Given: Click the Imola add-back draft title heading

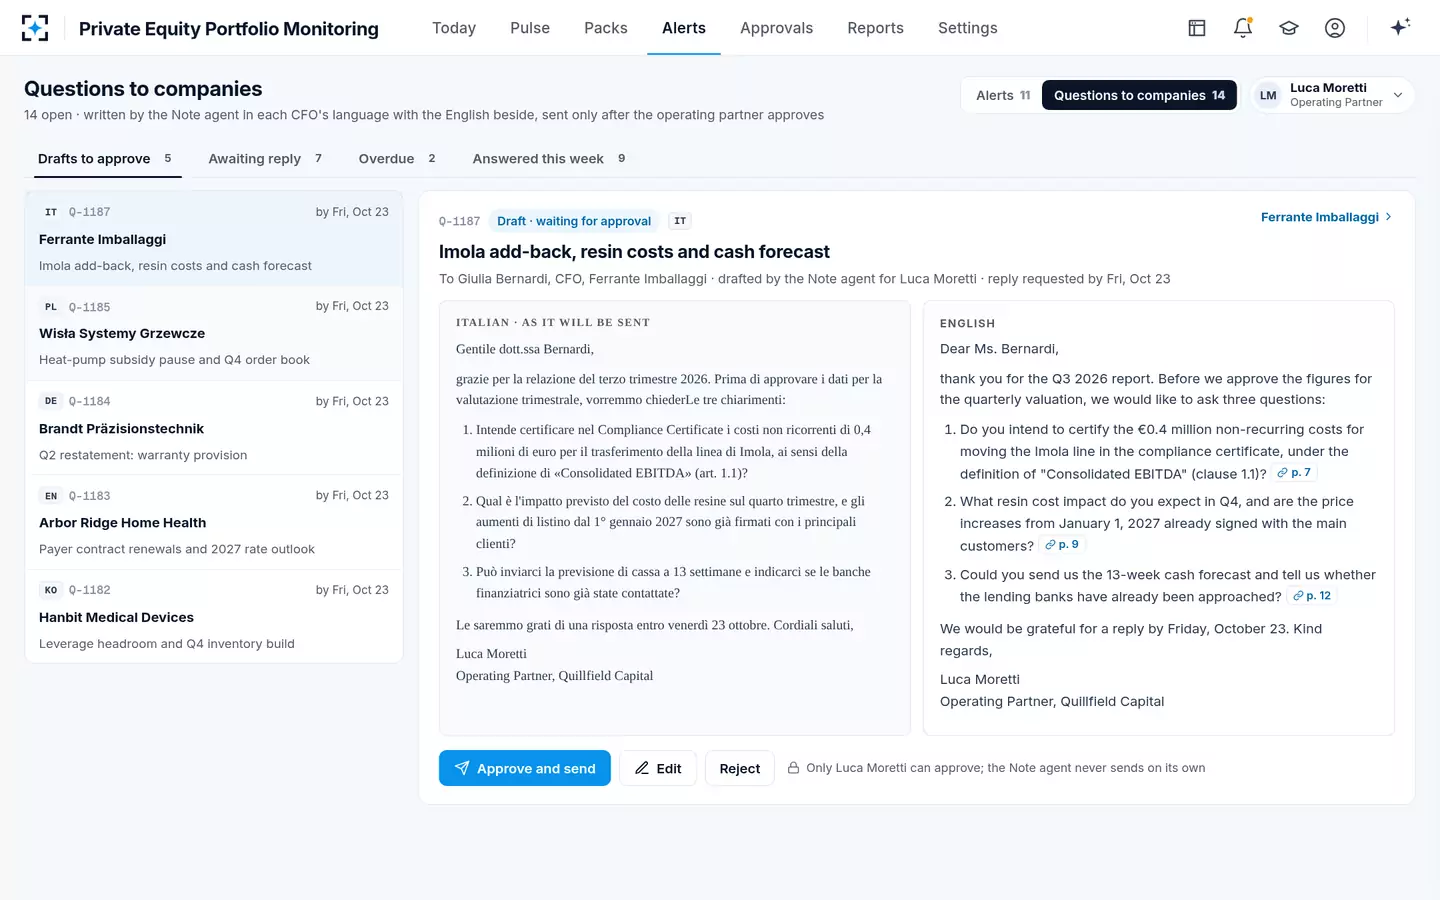Looking at the screenshot, I should pyautogui.click(x=634, y=252).
